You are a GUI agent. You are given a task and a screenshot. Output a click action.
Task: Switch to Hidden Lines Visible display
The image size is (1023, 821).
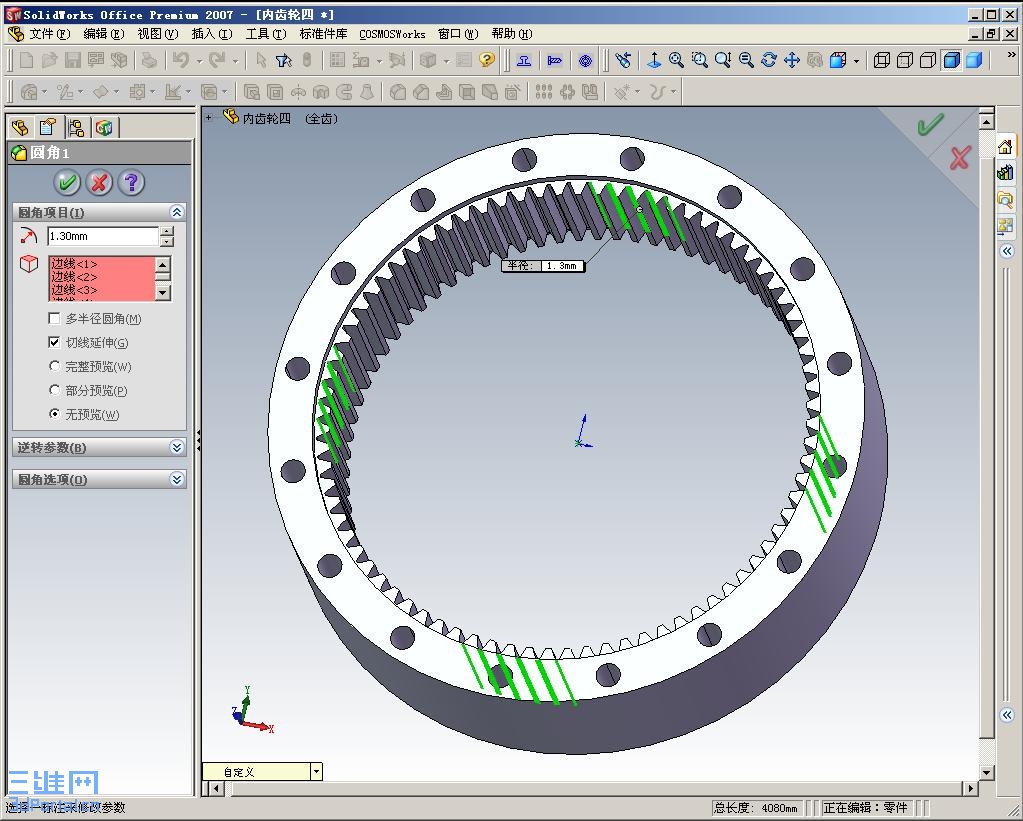click(905, 61)
